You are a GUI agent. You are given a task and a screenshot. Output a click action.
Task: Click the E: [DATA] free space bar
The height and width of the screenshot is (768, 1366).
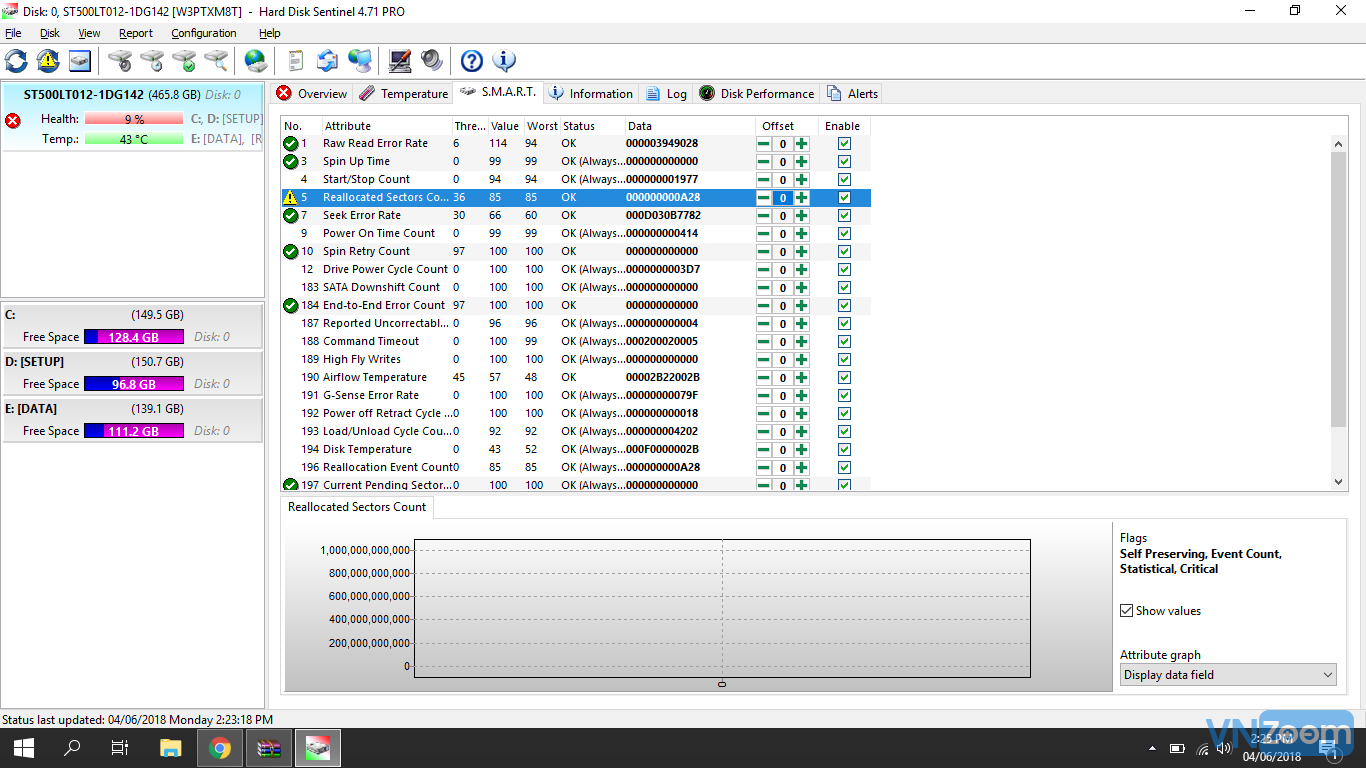(134, 431)
